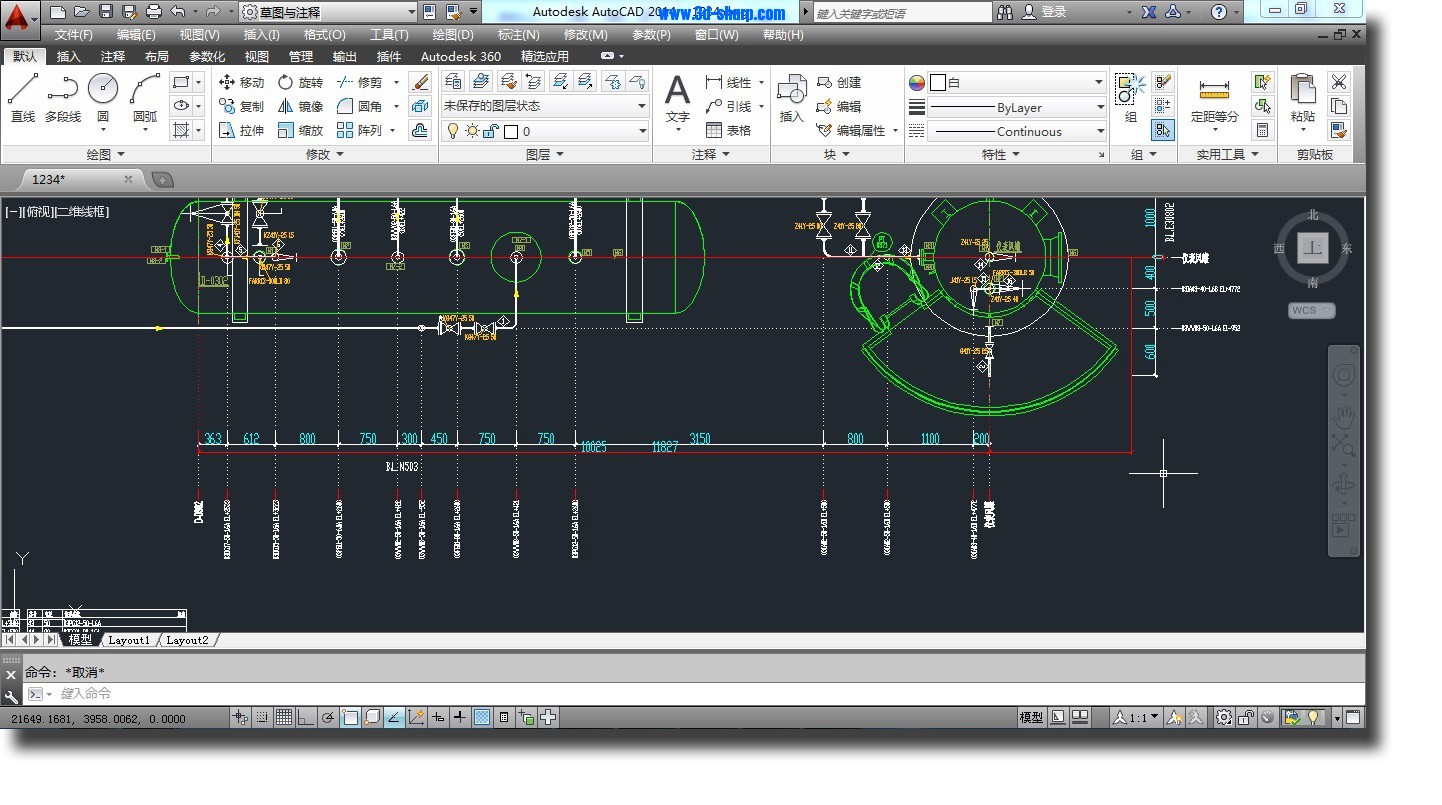Click the 引线 (Leader) button

coord(728,106)
